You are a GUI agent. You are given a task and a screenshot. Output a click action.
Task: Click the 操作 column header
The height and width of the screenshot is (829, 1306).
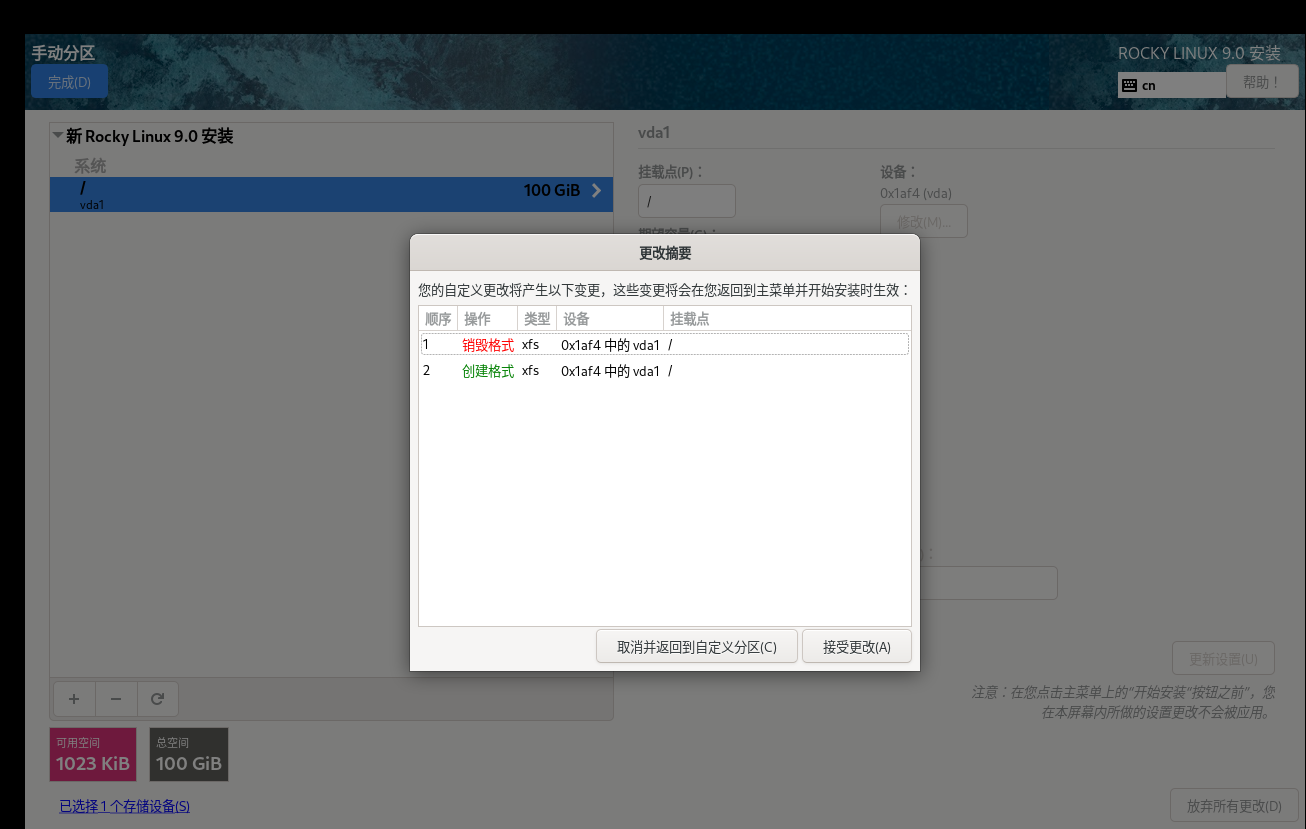(x=487, y=319)
